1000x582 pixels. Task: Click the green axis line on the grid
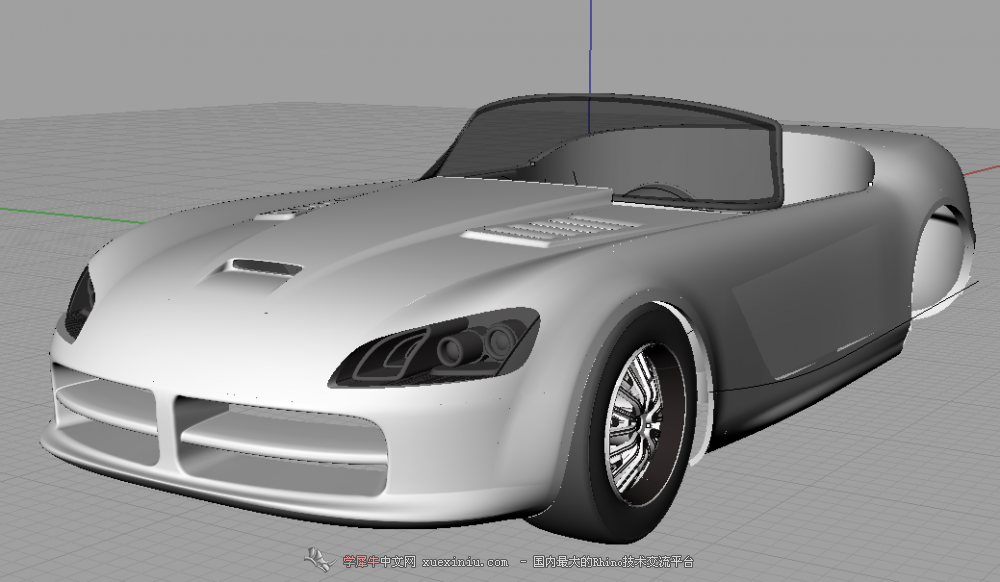click(x=72, y=215)
